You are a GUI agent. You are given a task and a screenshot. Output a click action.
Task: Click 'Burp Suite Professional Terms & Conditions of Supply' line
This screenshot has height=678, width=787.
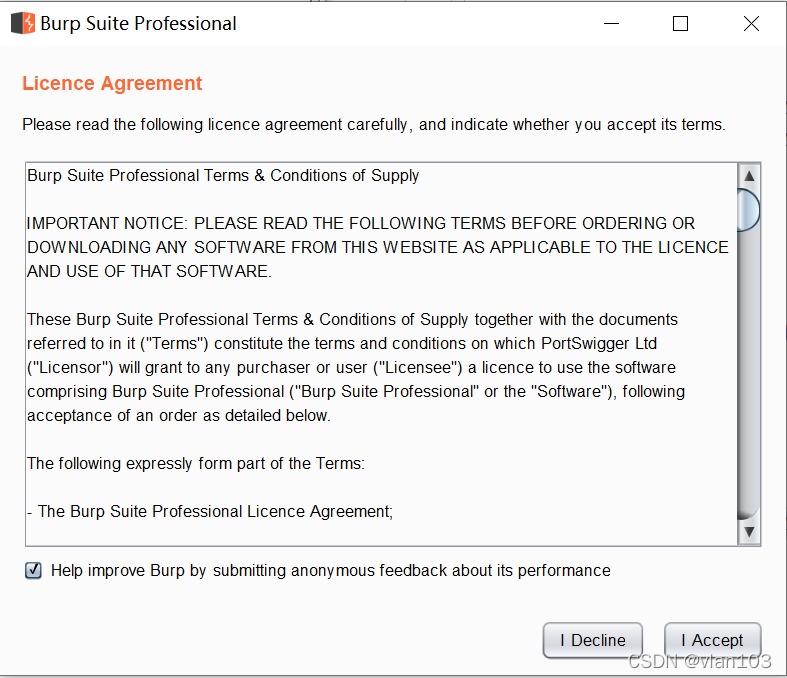pos(223,176)
